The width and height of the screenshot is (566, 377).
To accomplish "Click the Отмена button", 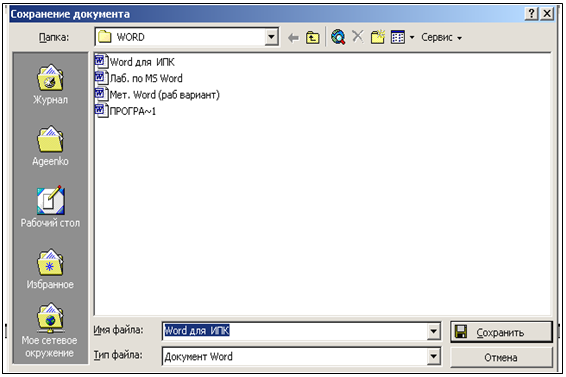I will click(501, 358).
